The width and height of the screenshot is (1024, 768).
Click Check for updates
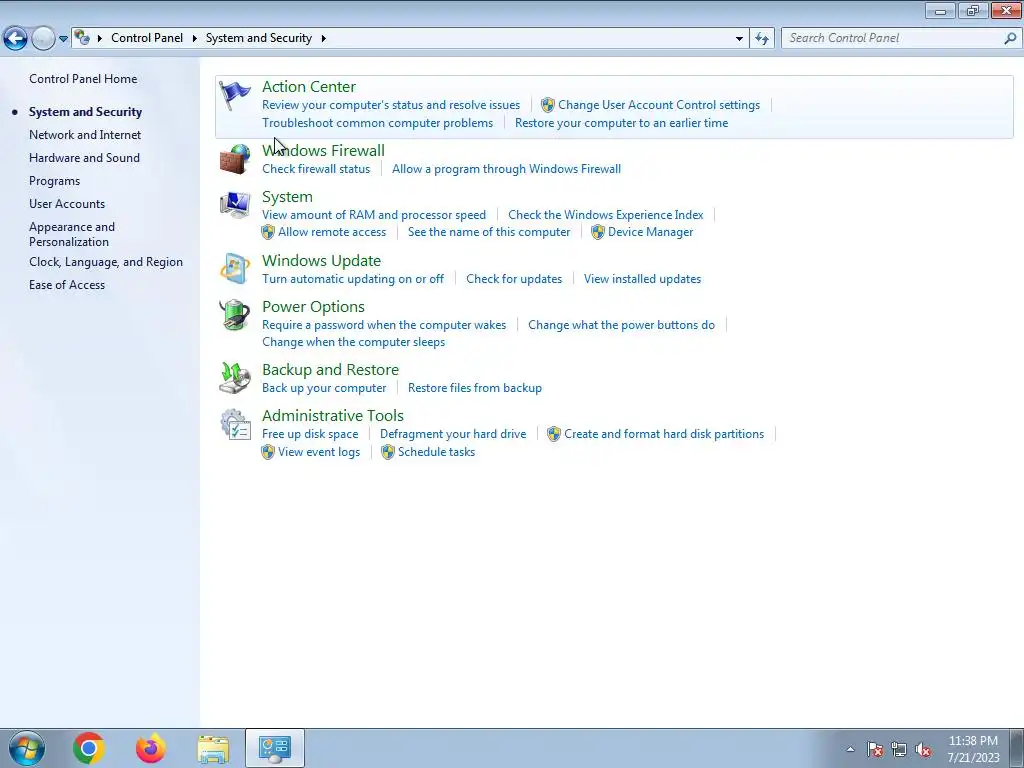pos(514,279)
